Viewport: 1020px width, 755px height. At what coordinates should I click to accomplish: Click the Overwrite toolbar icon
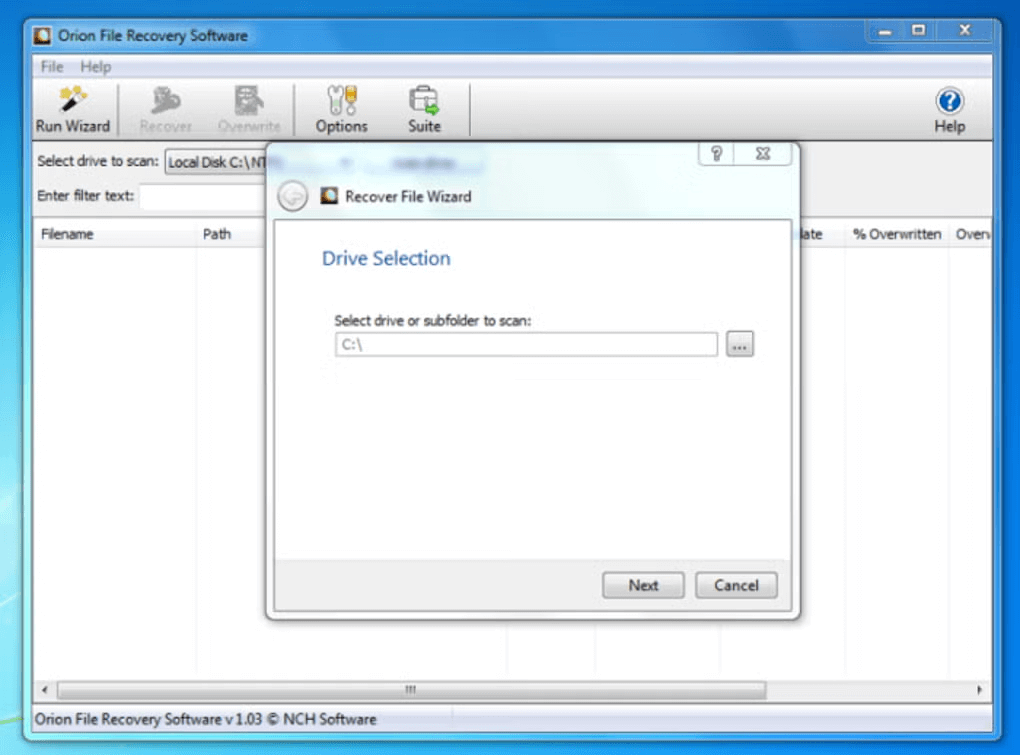tap(248, 109)
